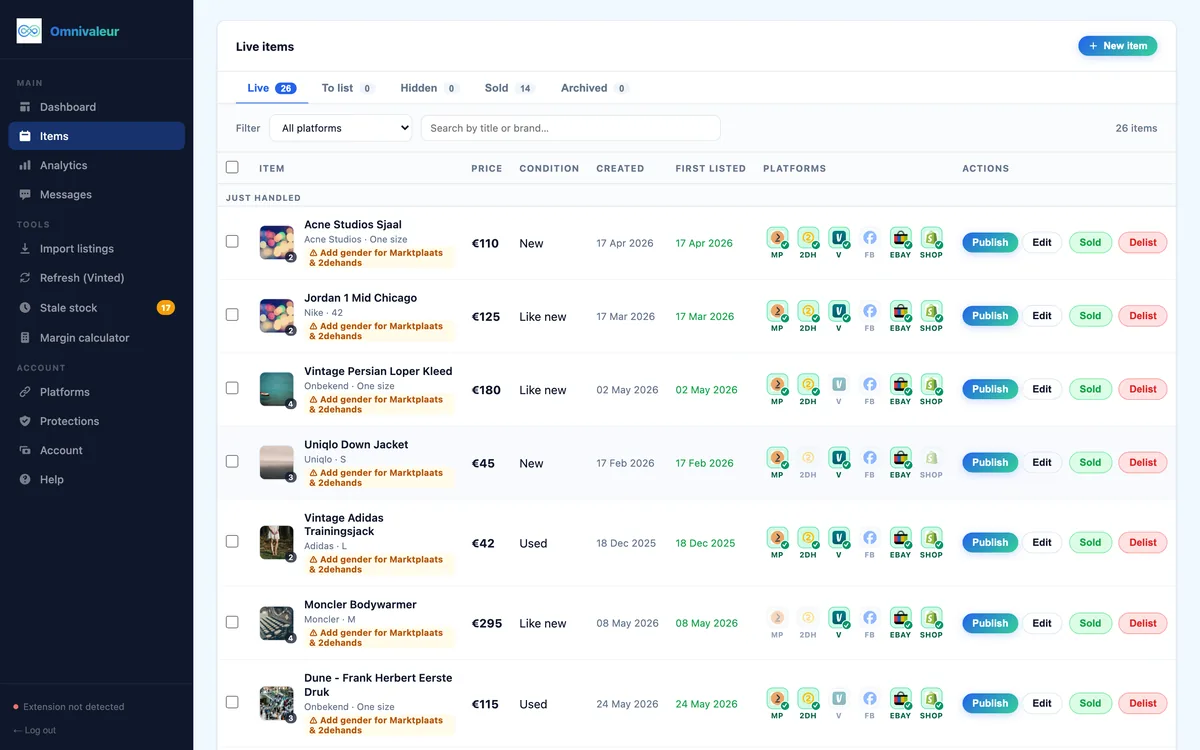Click the New item button
Image resolution: width=1200 pixels, height=750 pixels.
[1117, 46]
